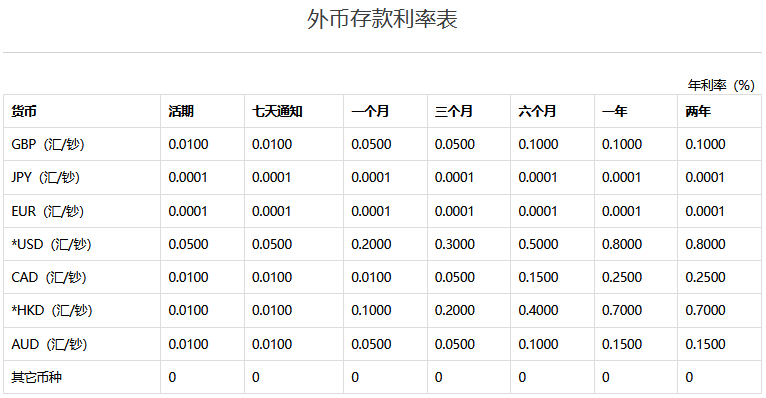The height and width of the screenshot is (398, 766).
Task: Select the 货币 column header
Action: coord(24,111)
